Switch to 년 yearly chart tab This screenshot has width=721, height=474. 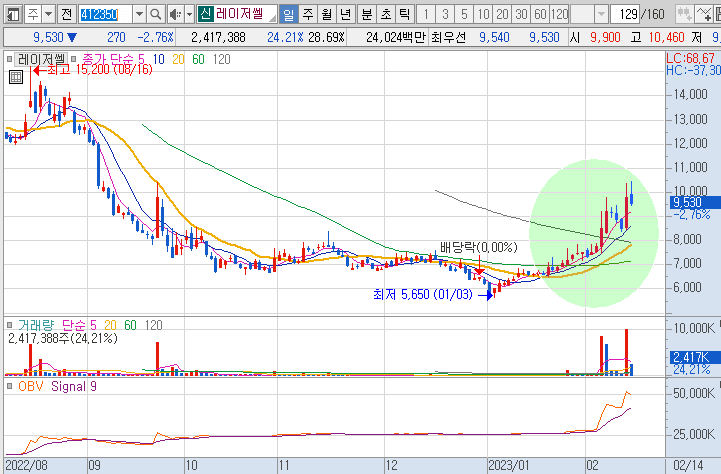point(346,15)
